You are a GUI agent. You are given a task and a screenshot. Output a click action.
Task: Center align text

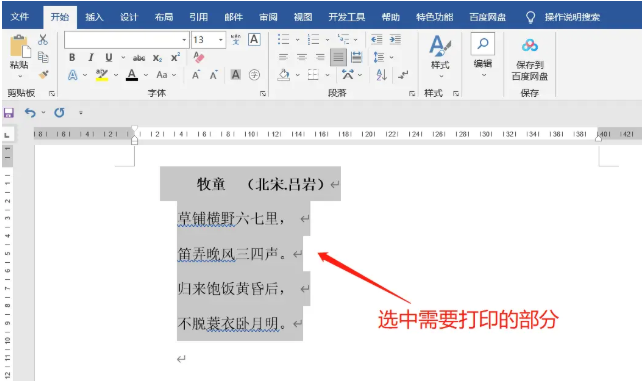(302, 57)
